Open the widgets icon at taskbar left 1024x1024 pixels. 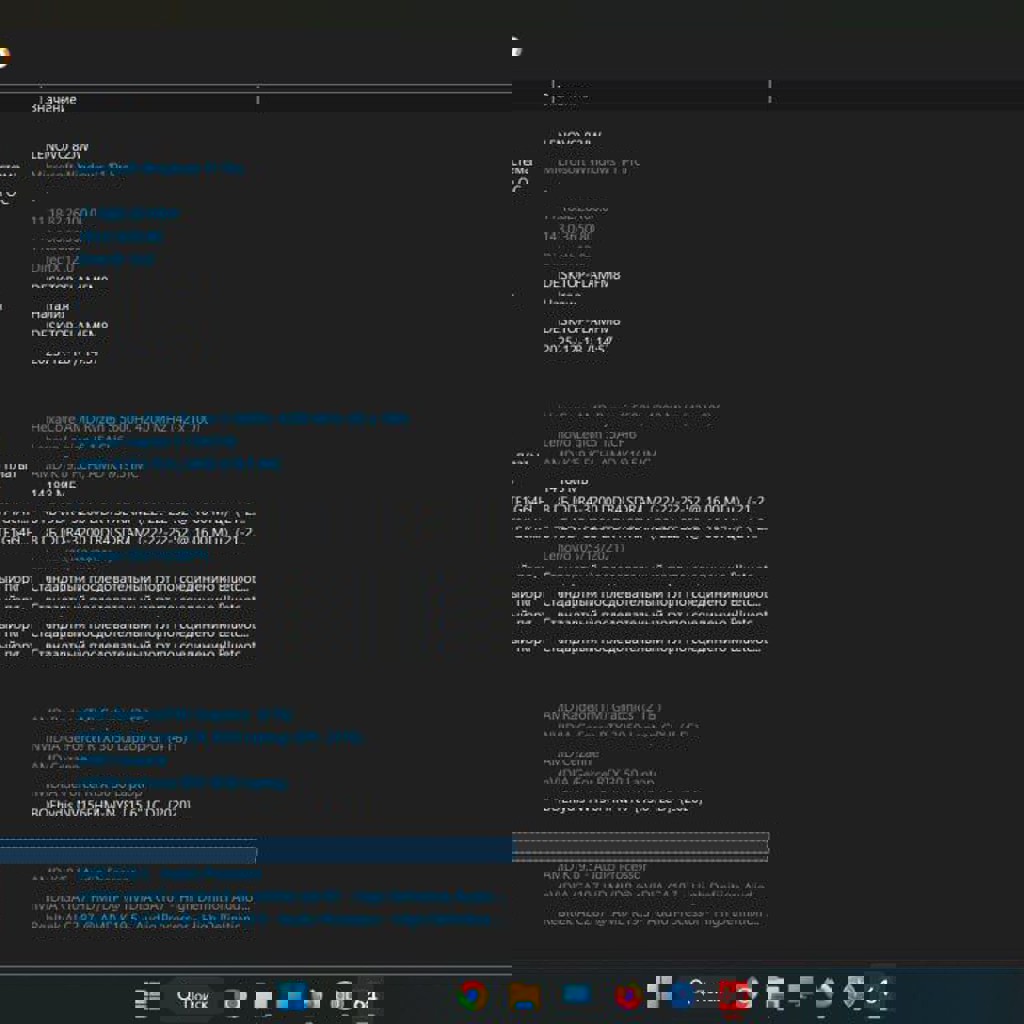click(x=152, y=996)
